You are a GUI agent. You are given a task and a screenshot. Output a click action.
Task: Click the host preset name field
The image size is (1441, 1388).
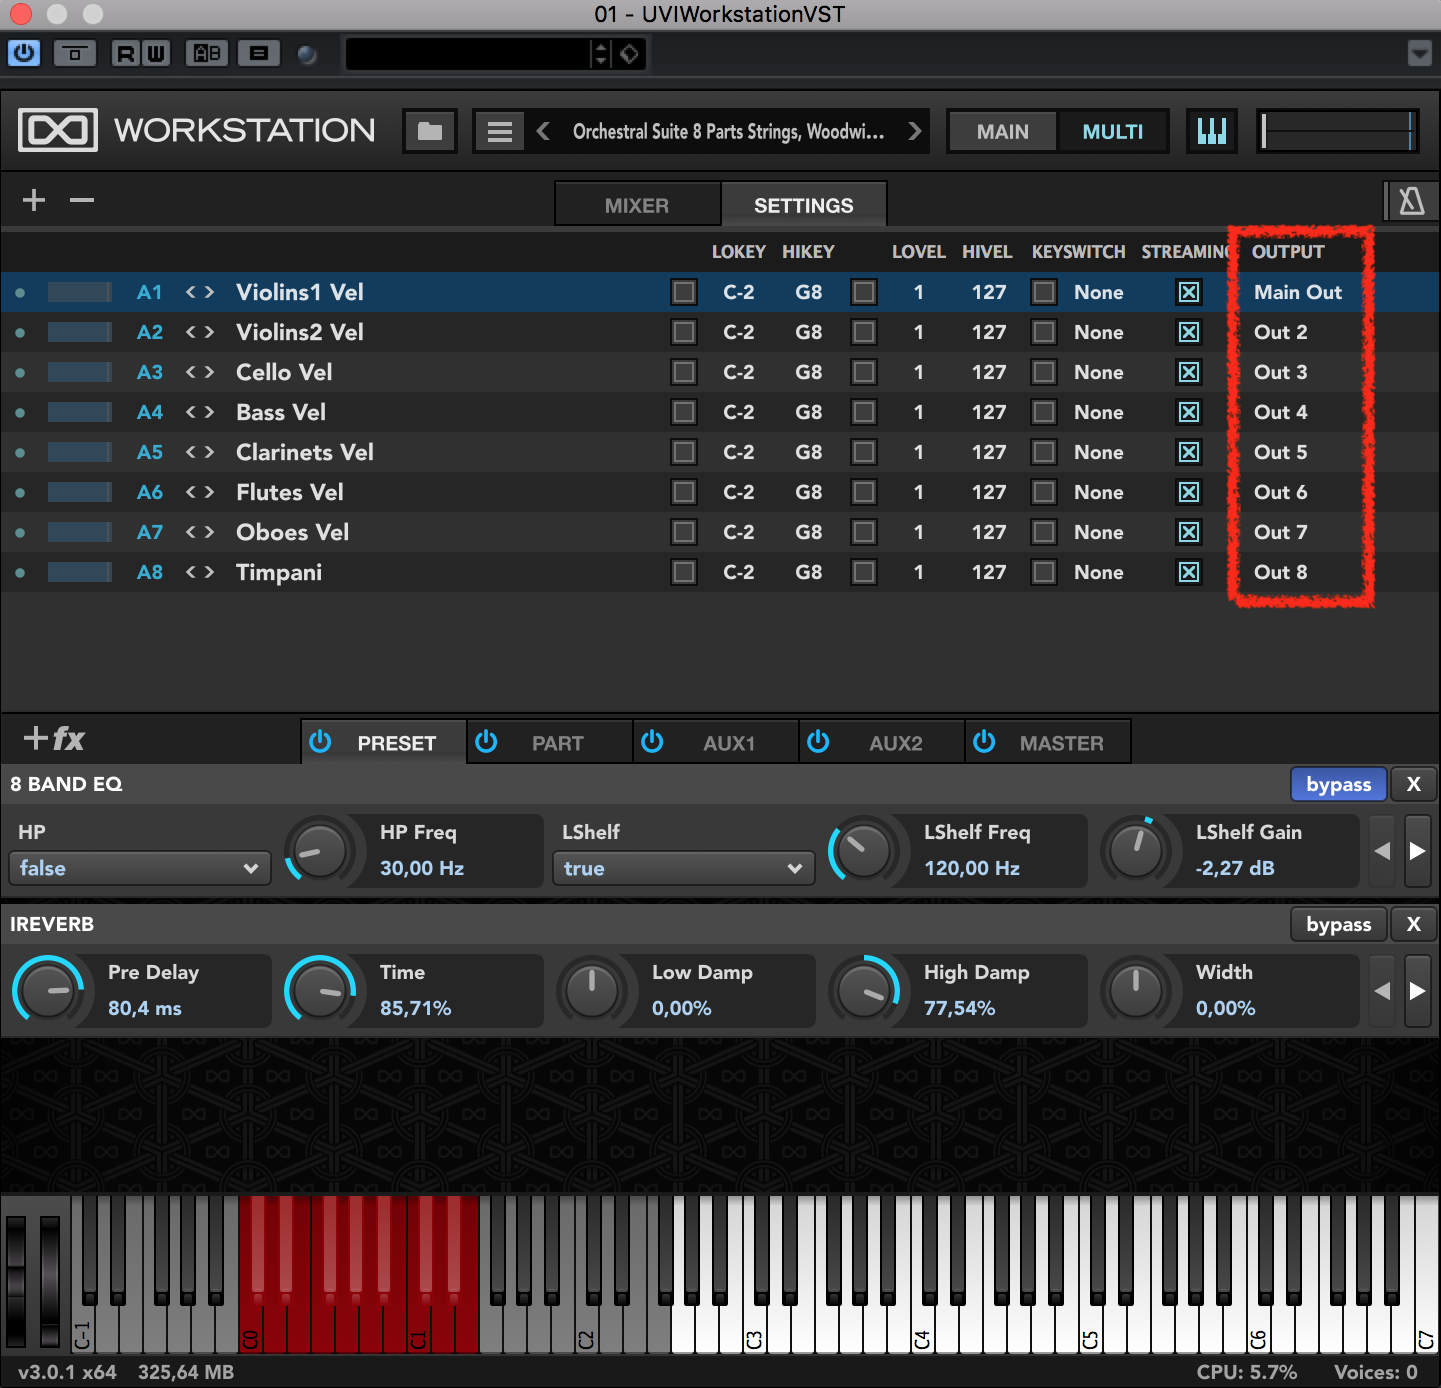point(467,53)
